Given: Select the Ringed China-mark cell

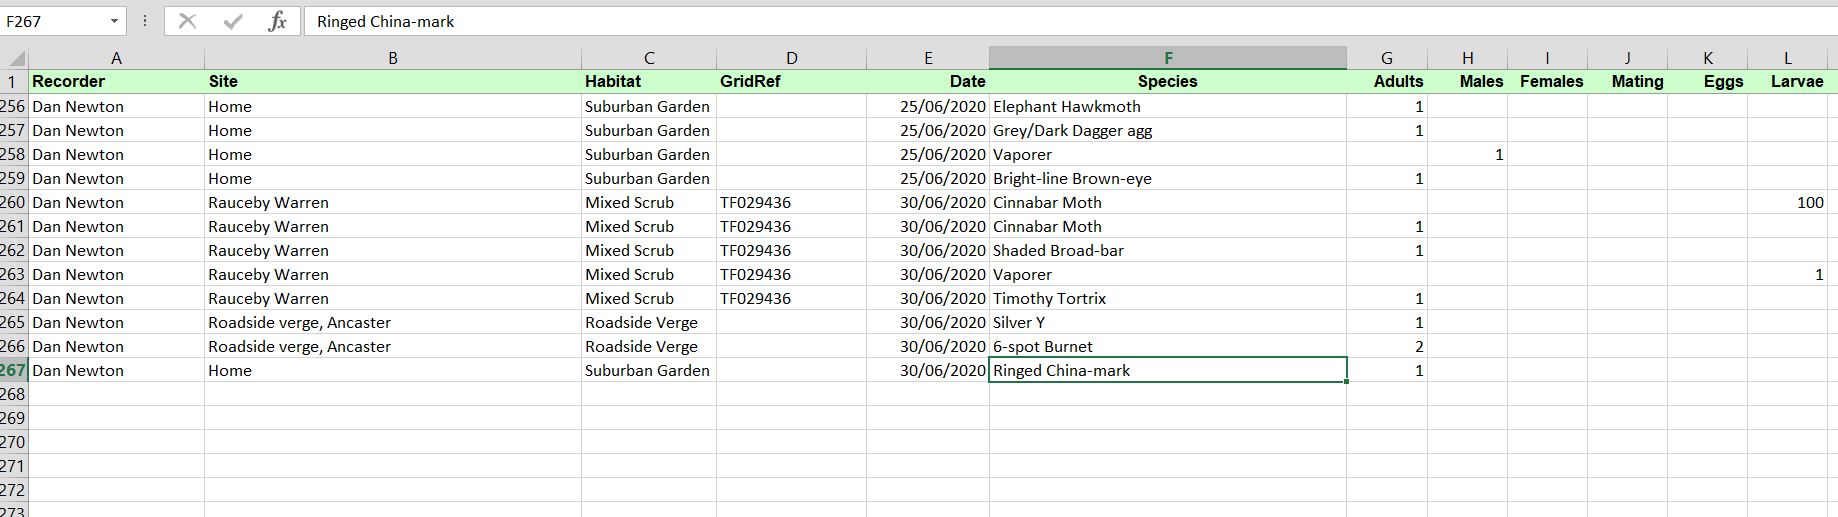Looking at the screenshot, I should [1168, 370].
